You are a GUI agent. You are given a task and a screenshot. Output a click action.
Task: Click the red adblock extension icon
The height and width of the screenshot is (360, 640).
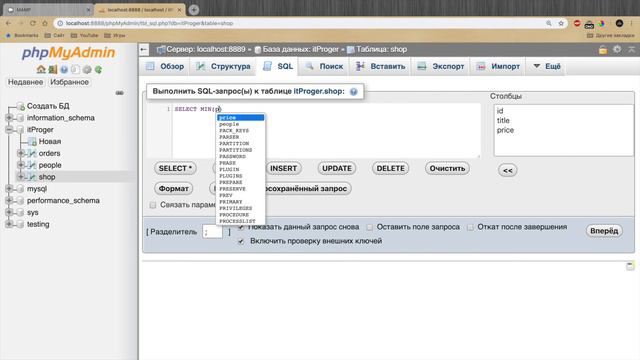[577, 23]
